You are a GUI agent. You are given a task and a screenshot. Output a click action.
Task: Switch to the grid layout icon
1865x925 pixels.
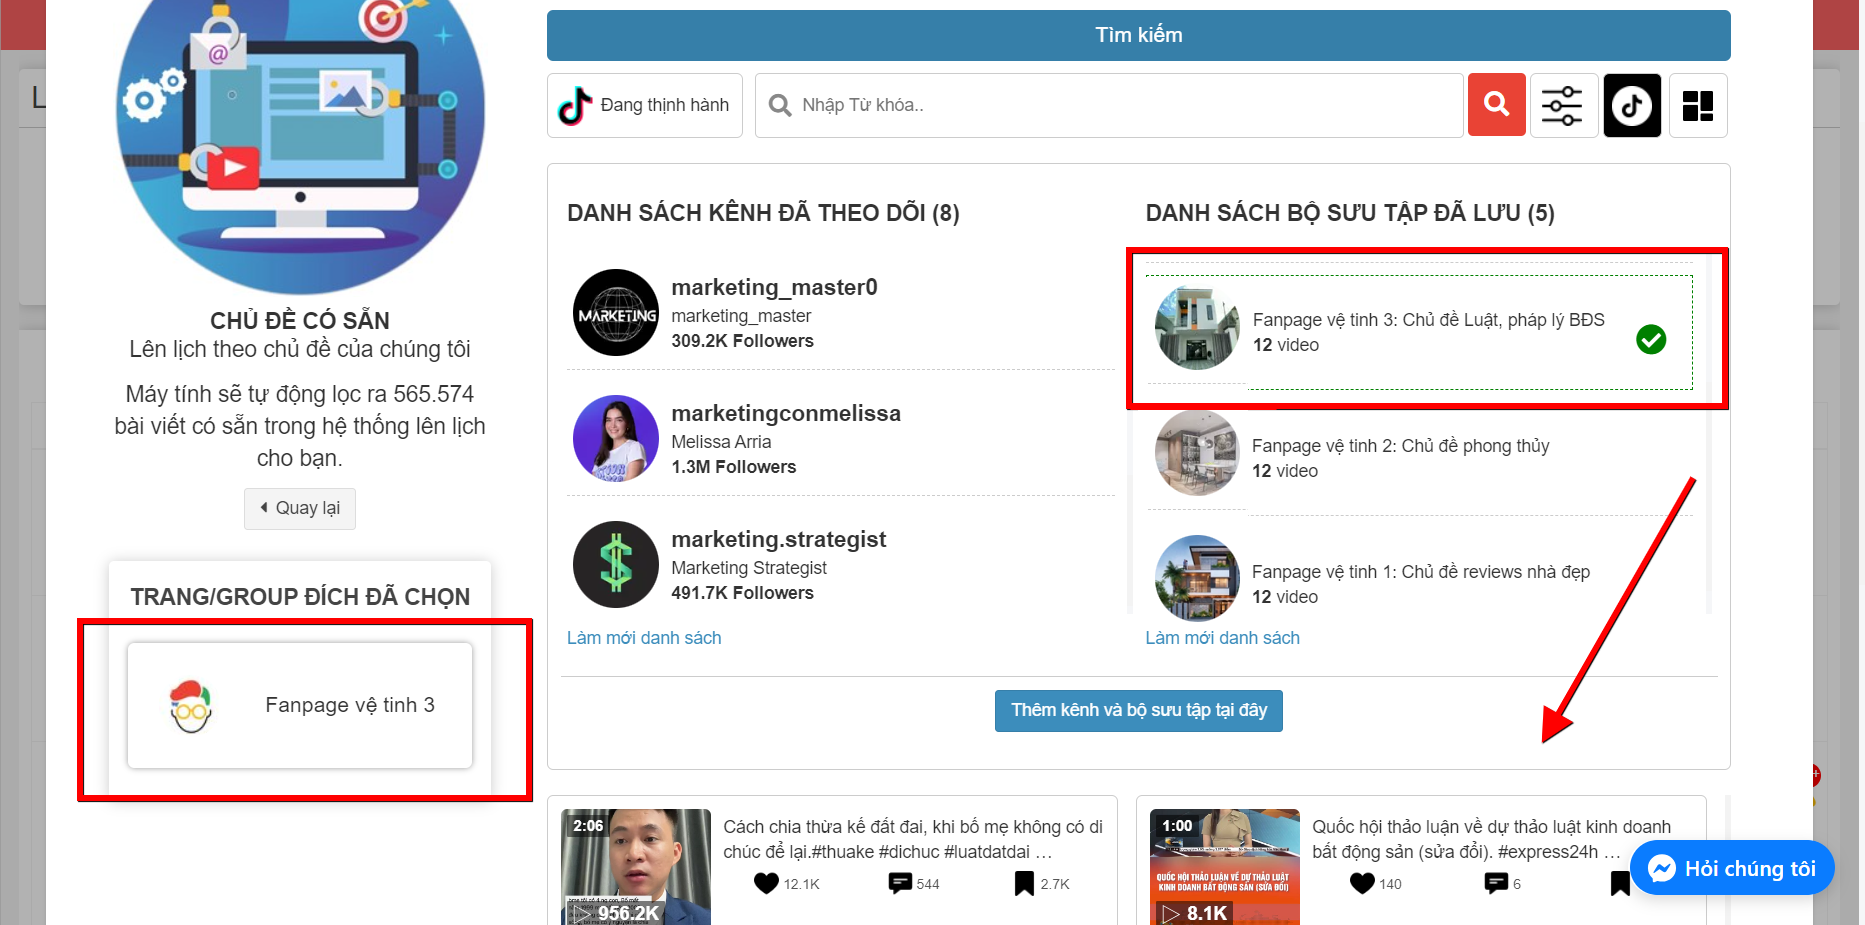point(1697,105)
